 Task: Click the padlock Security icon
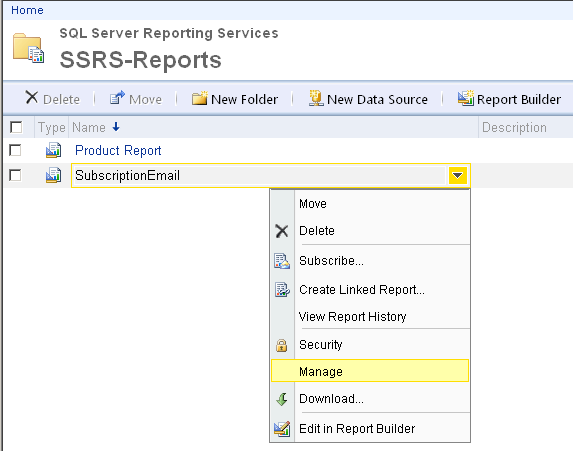[x=281, y=345]
